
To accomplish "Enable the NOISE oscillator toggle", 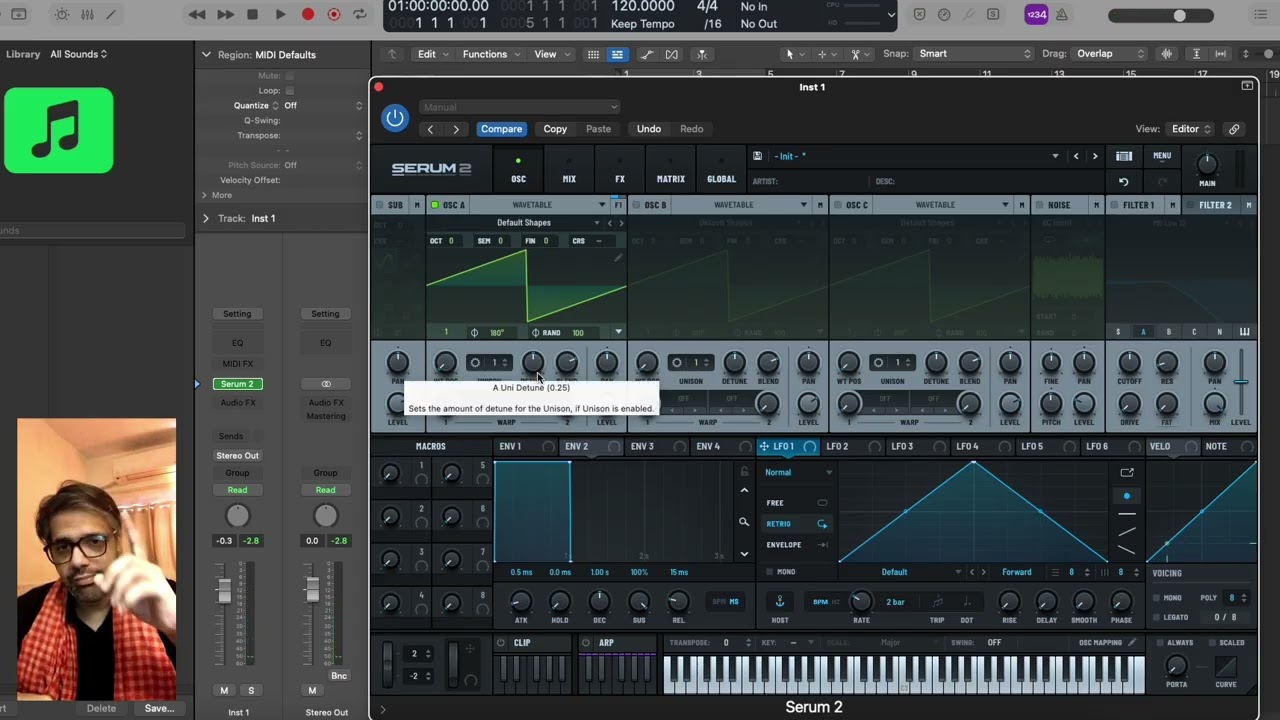I will point(1040,205).
